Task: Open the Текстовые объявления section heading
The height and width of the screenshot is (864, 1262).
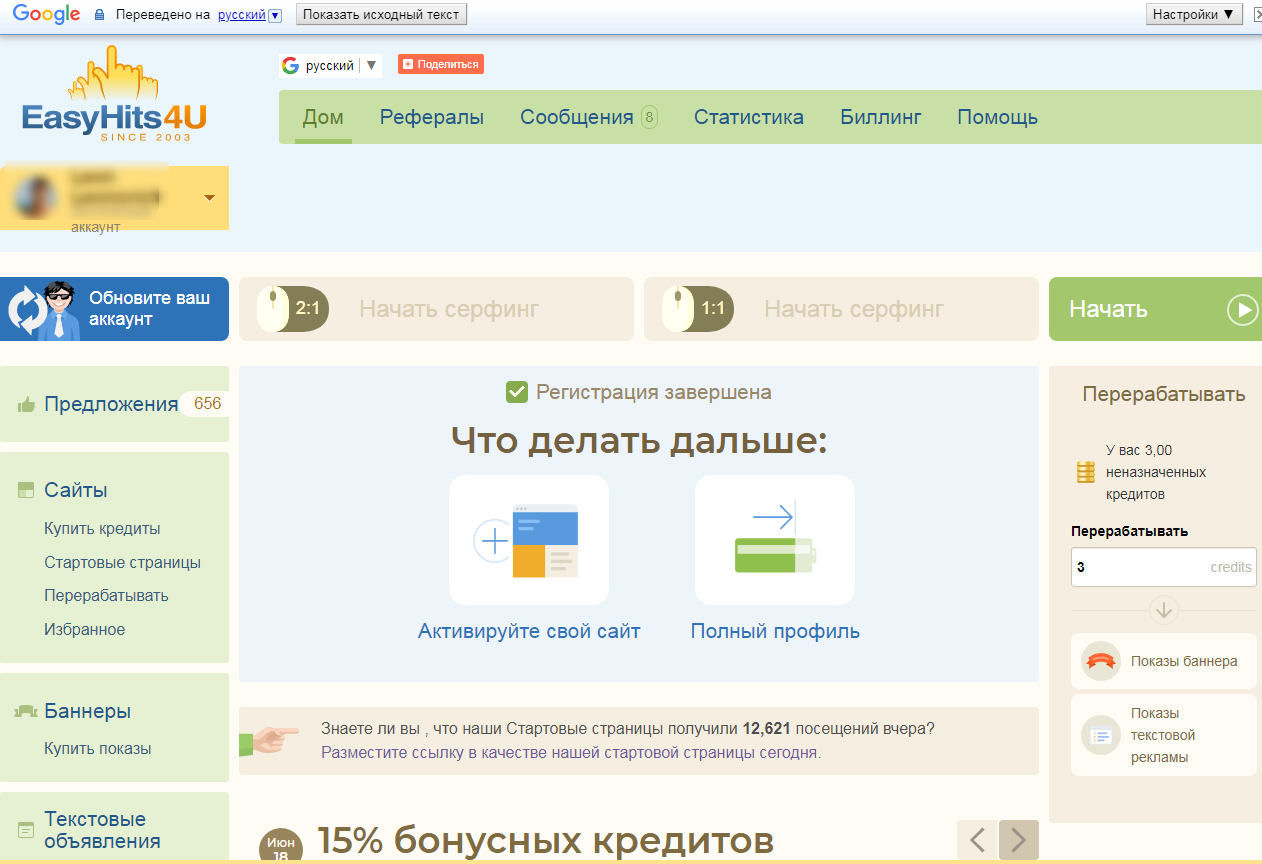Action: 102,830
